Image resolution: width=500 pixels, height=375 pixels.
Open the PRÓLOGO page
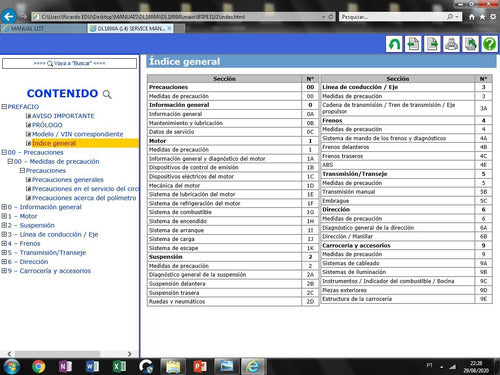tap(47, 125)
